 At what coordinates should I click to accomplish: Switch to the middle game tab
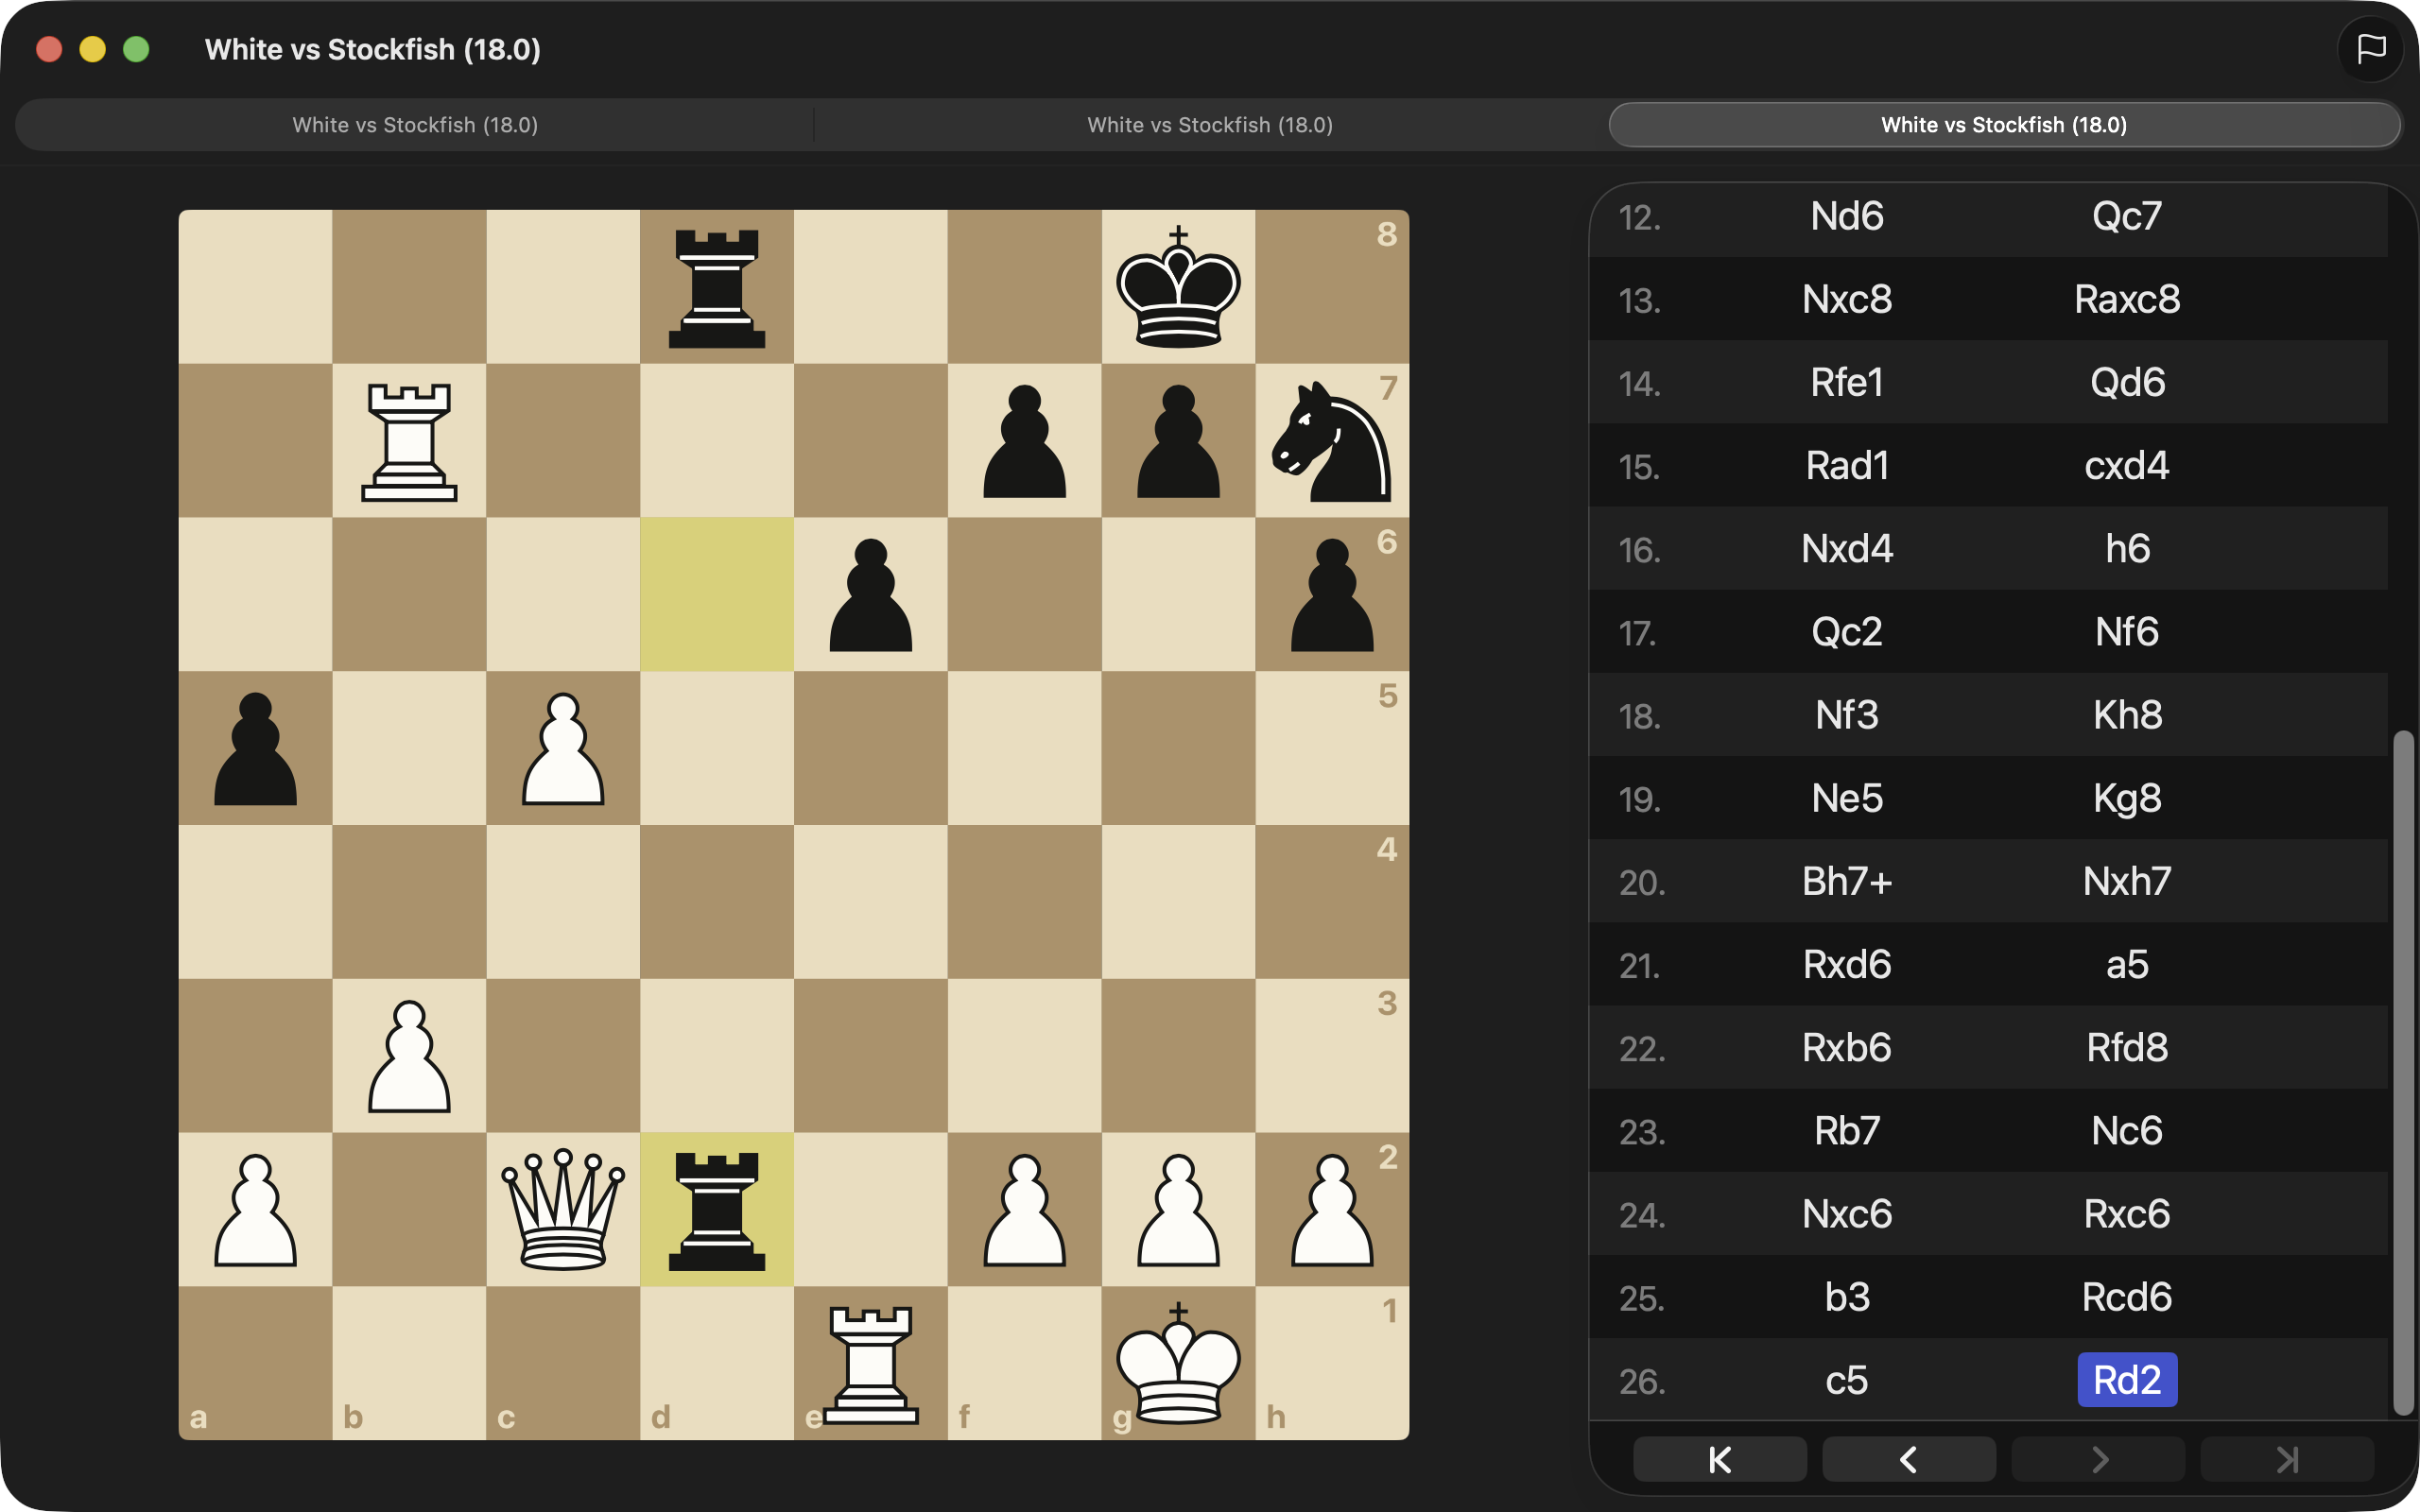[x=1210, y=125]
